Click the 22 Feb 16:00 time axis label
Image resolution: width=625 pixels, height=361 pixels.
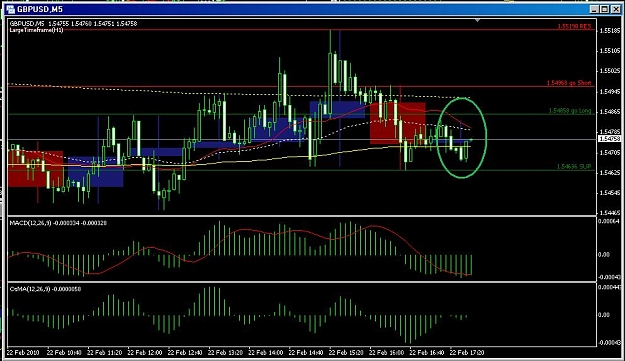386,353
